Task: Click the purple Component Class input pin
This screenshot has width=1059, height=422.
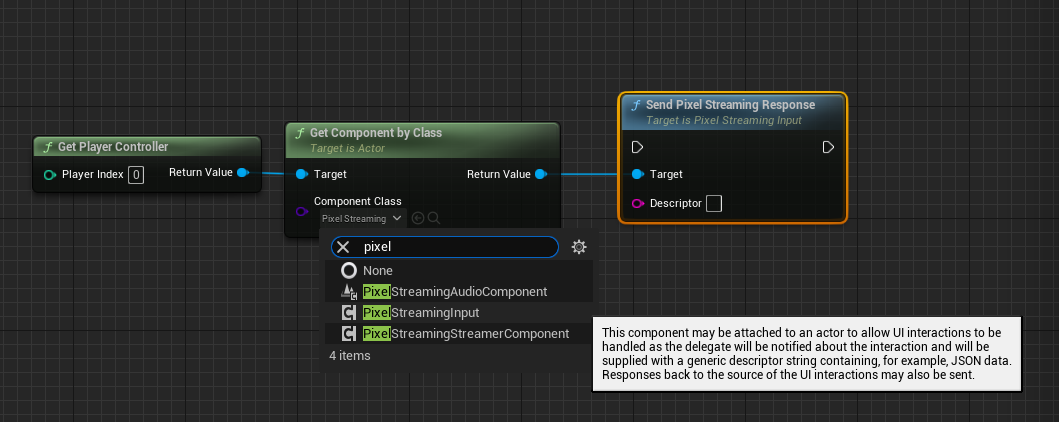Action: 302,210
